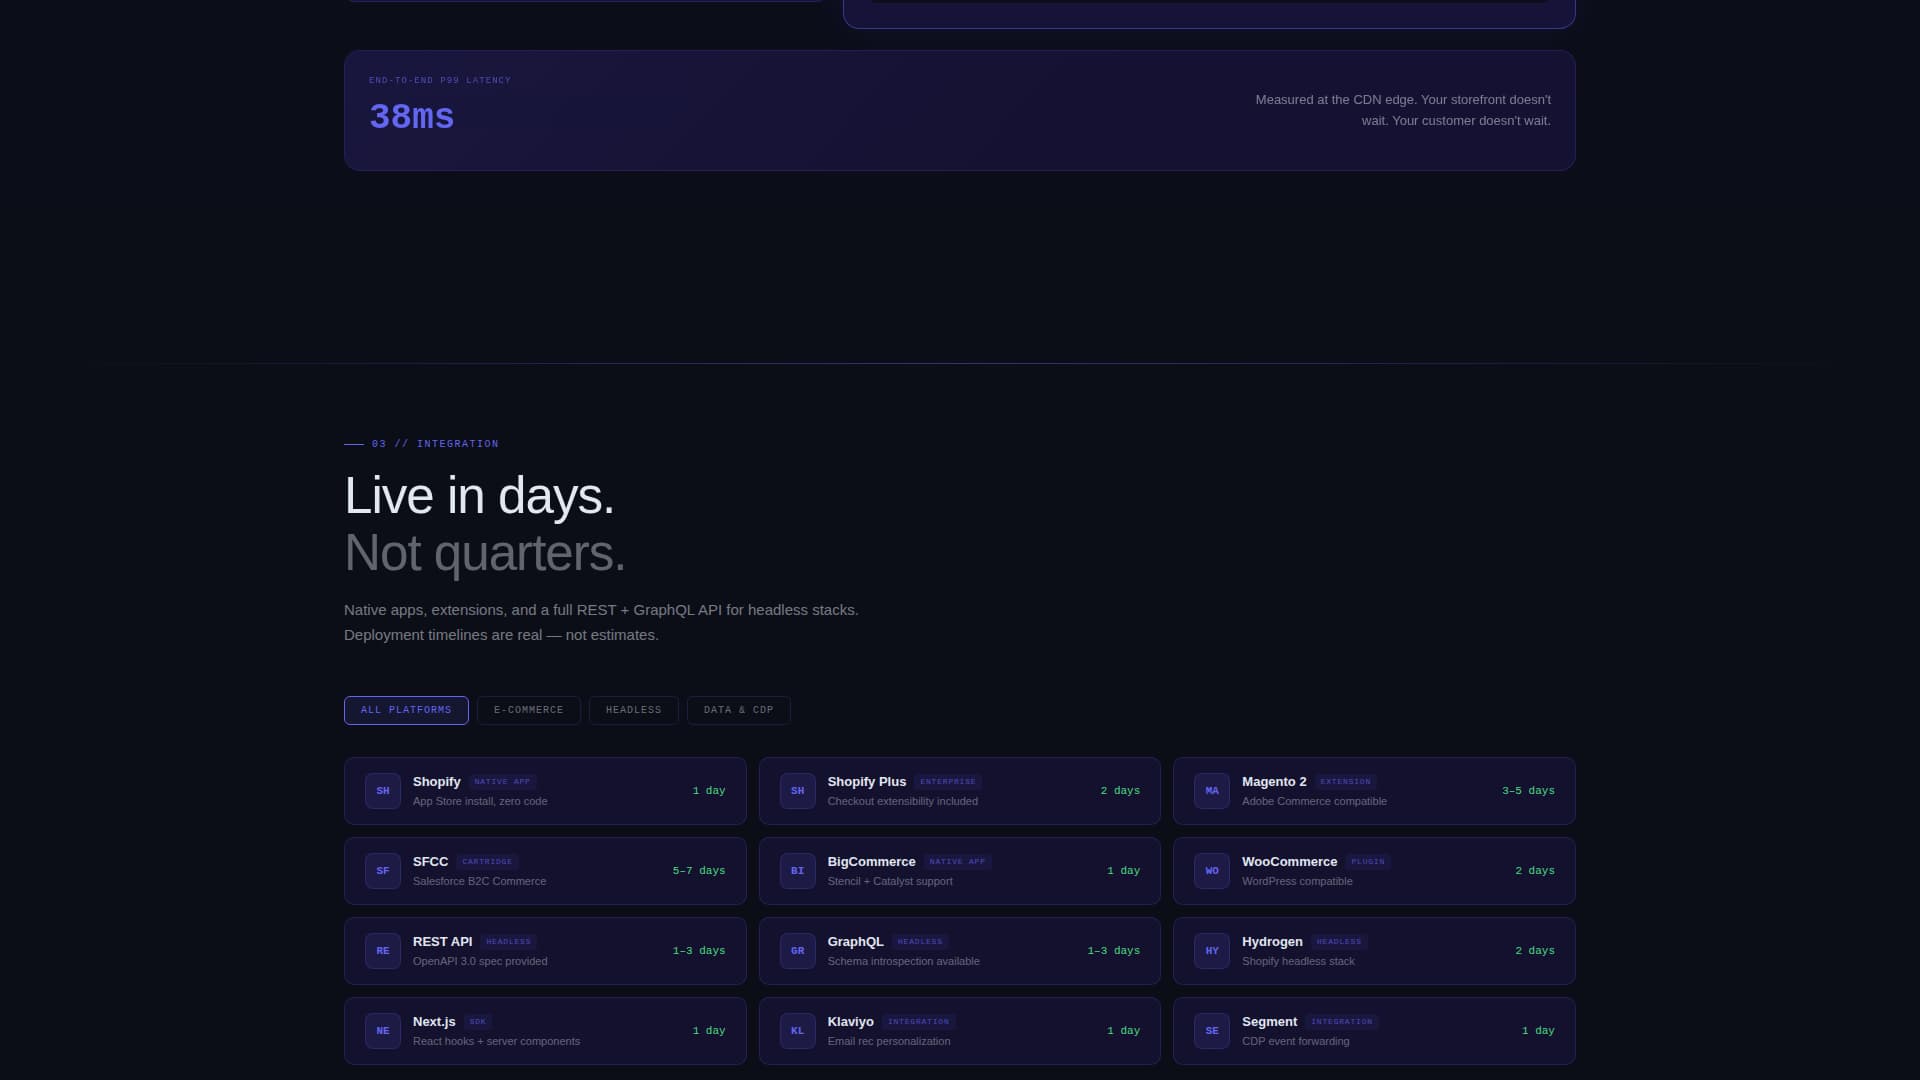Click the Native App tag on BigCommerce
Screen dimensions: 1920x1080
coord(957,862)
